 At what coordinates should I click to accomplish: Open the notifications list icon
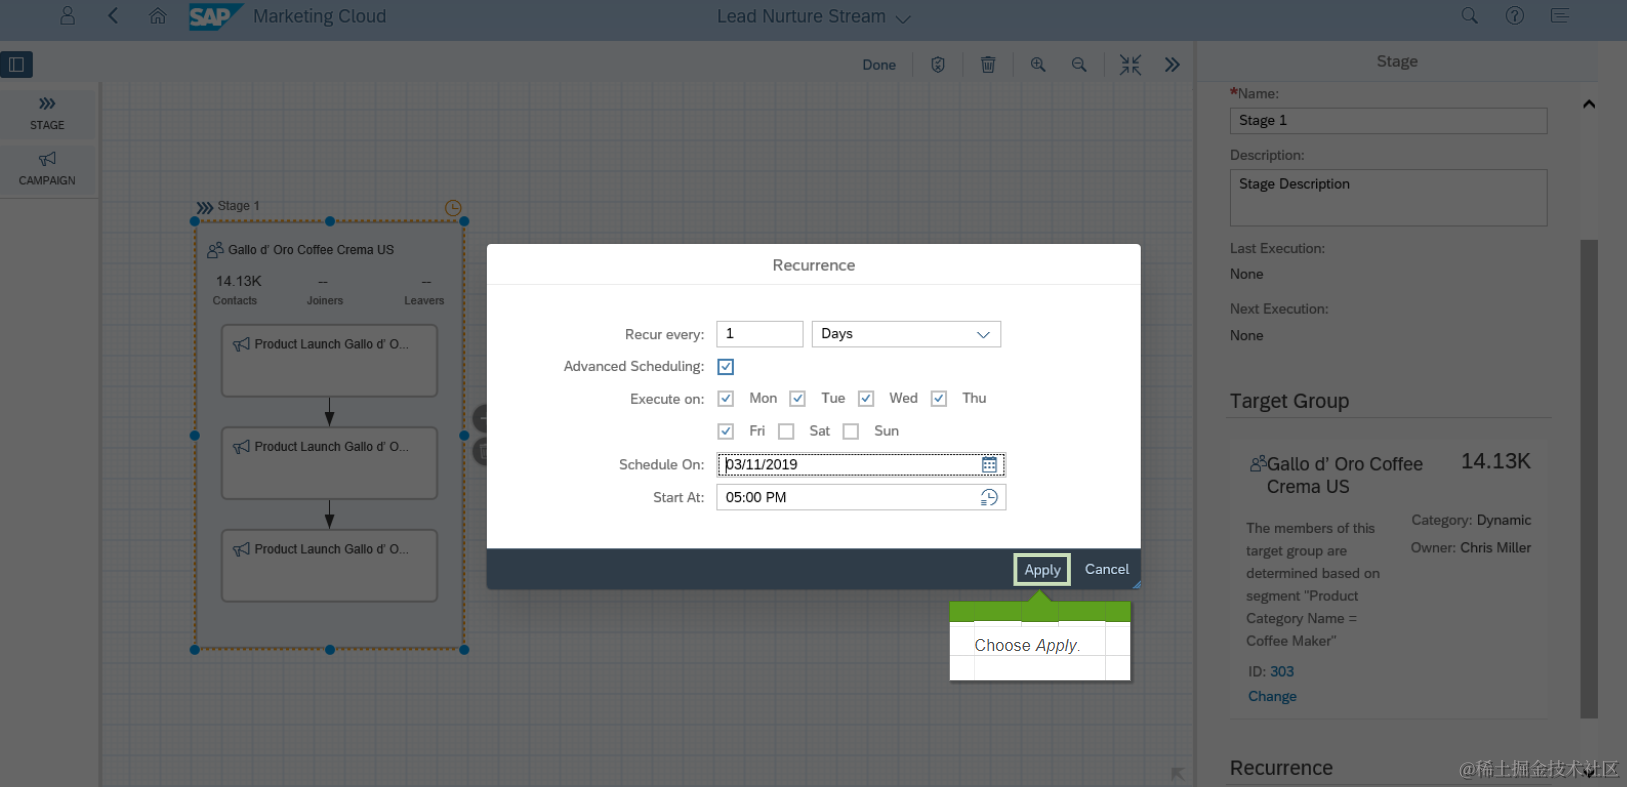(x=1560, y=16)
